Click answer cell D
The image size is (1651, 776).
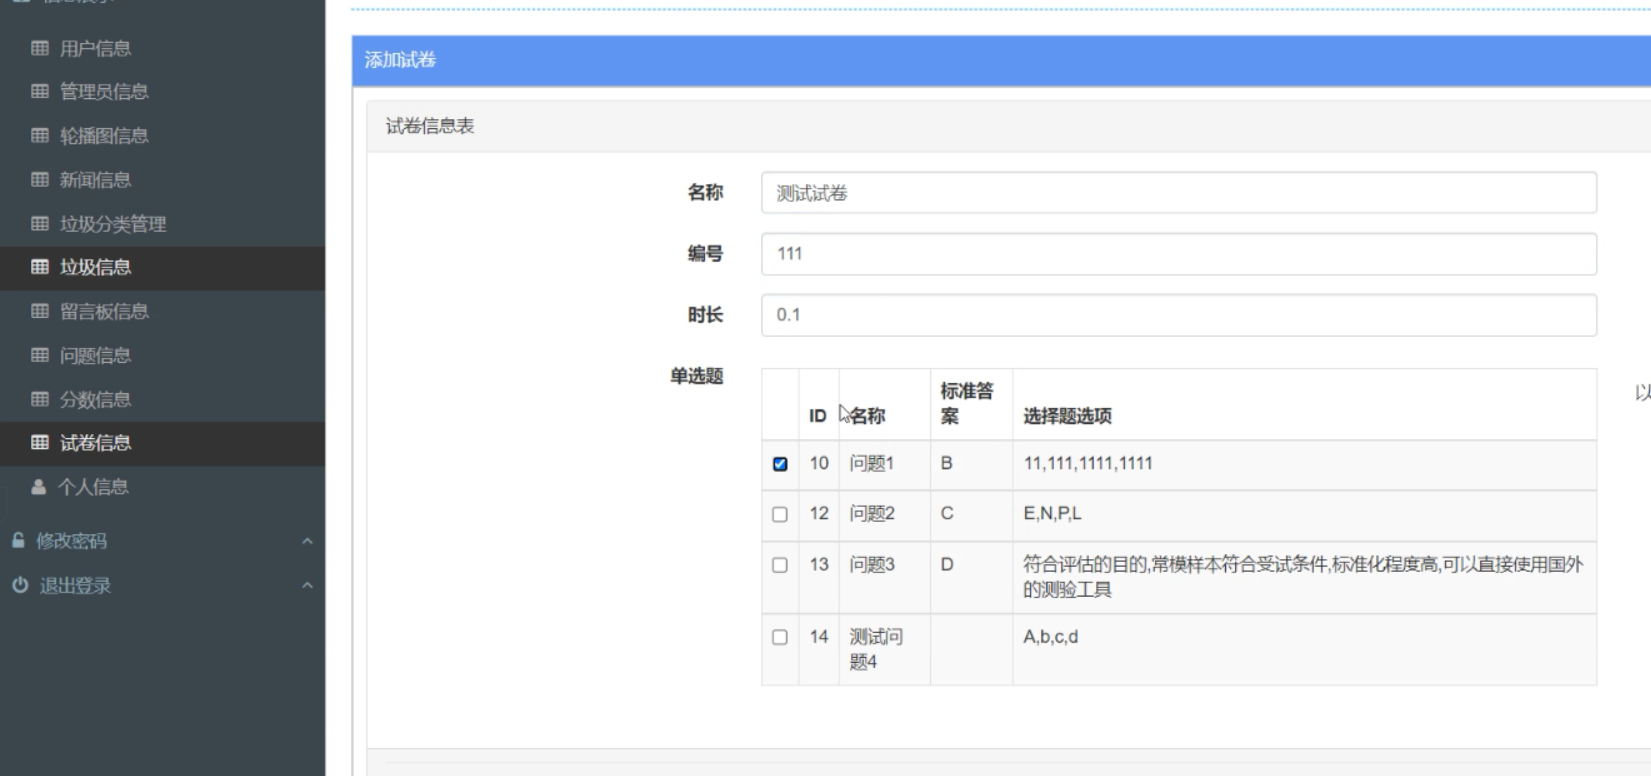click(x=946, y=565)
